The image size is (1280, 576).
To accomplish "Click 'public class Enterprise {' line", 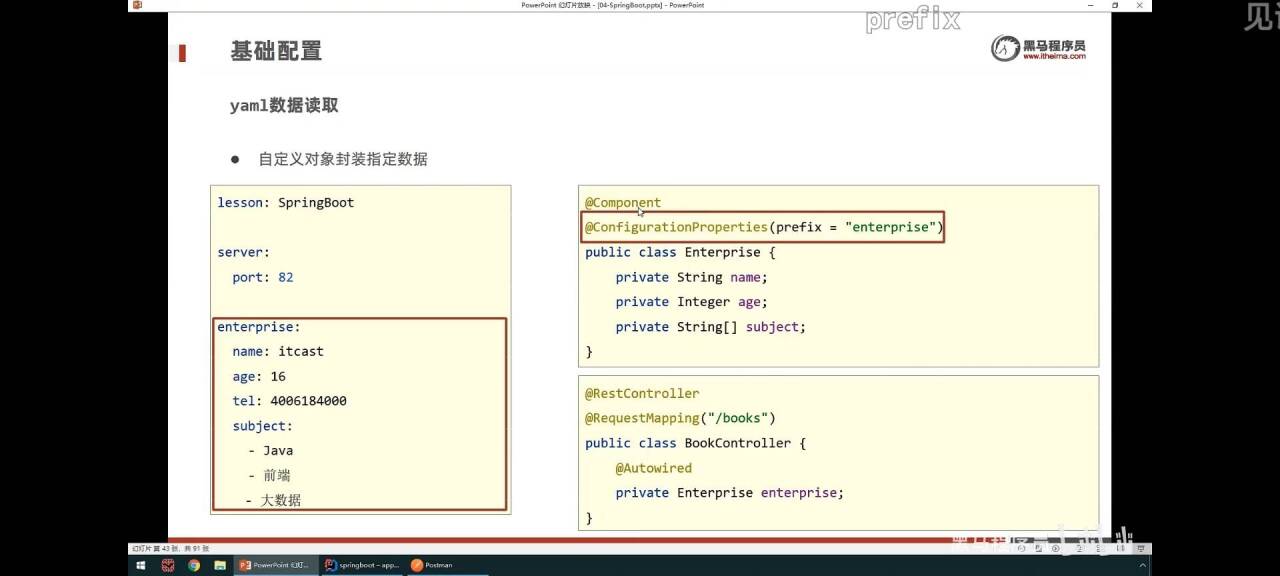I will pyautogui.click(x=680, y=252).
